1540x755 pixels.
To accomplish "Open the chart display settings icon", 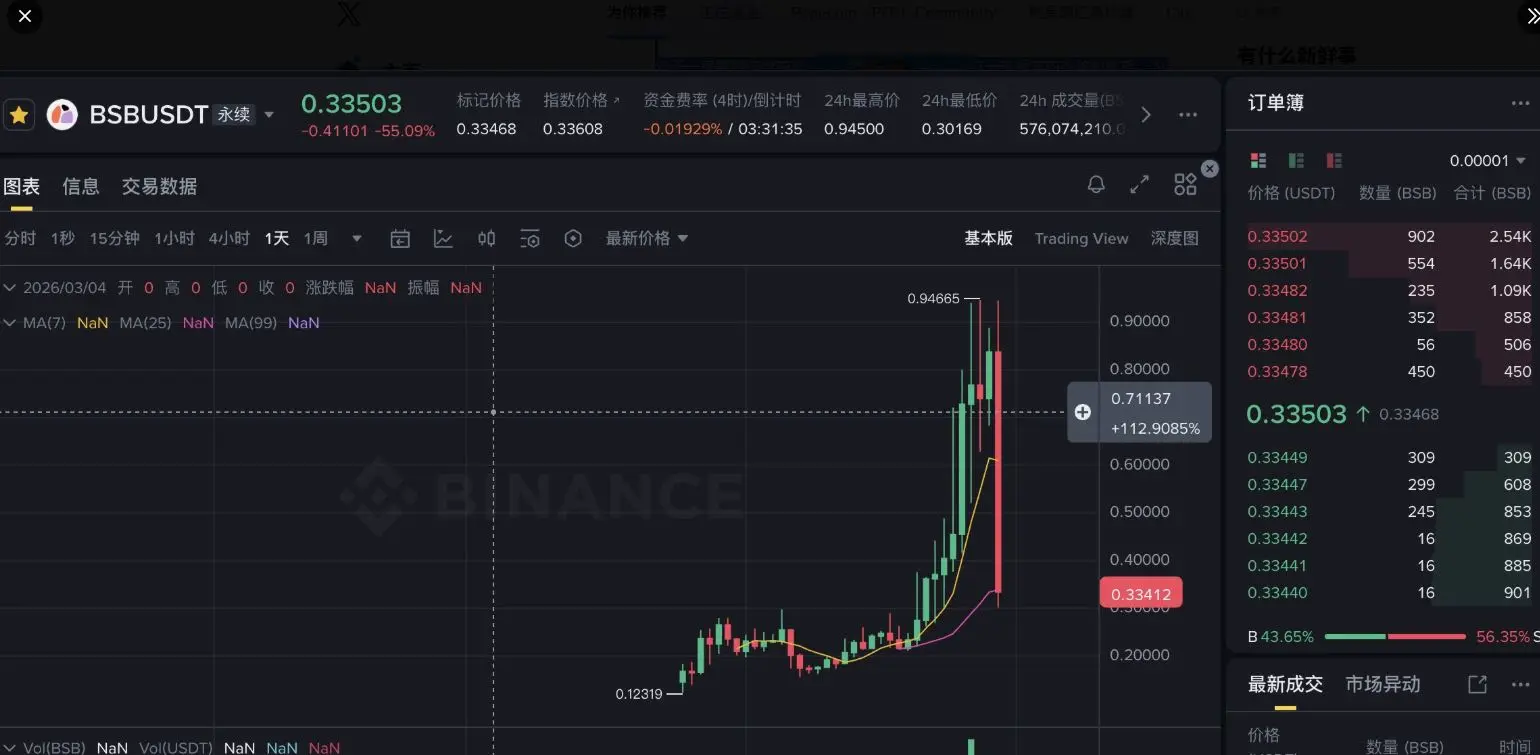I will 530,238.
